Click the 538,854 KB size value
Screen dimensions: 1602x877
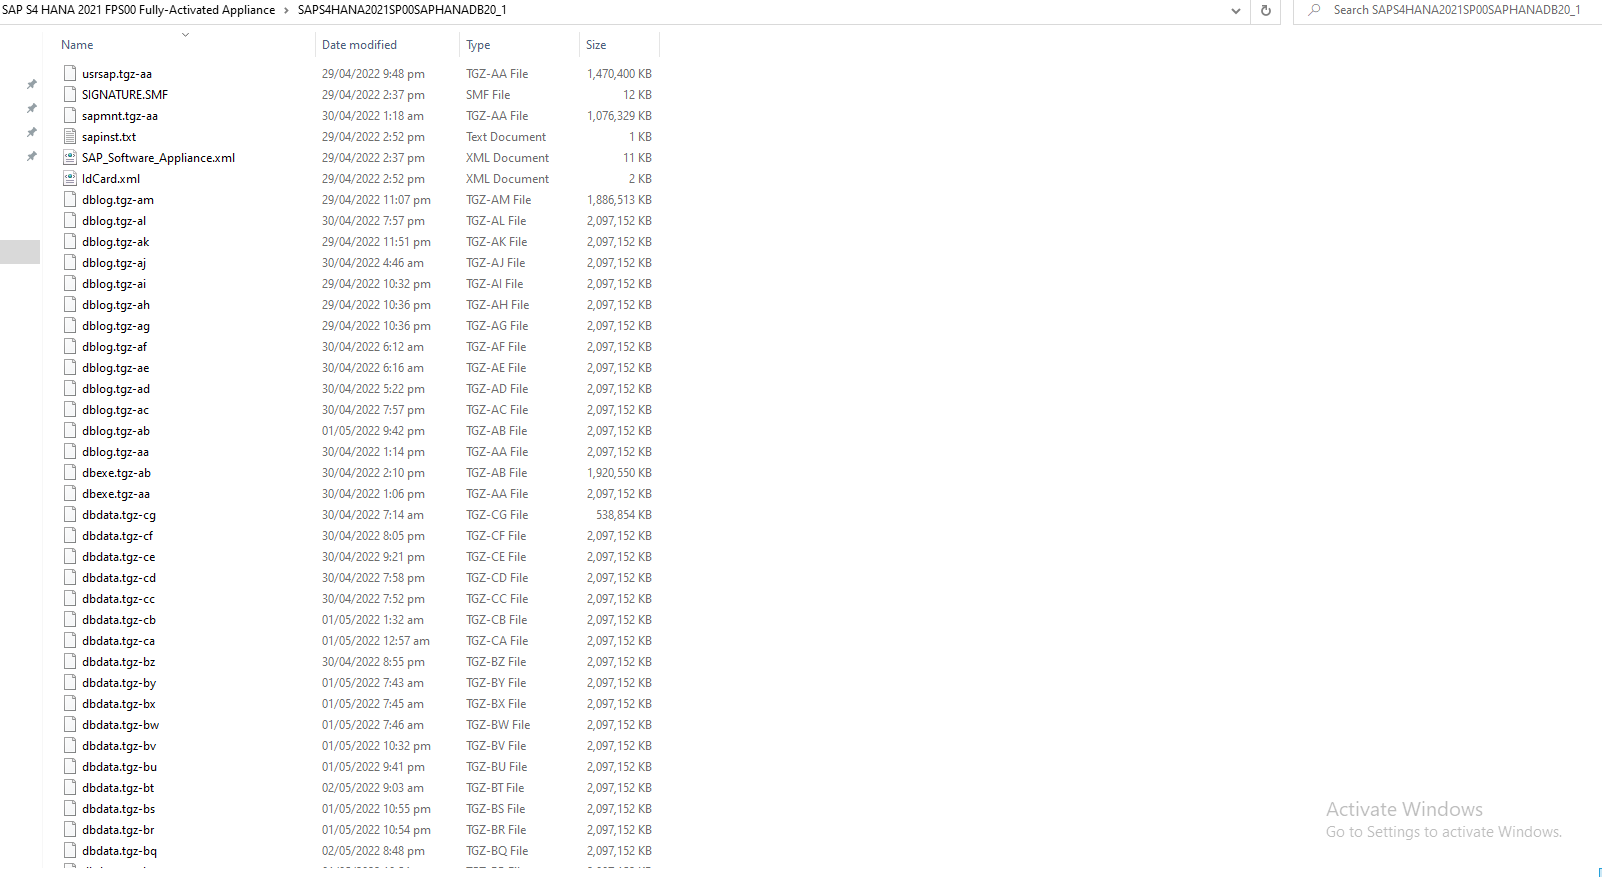point(624,515)
